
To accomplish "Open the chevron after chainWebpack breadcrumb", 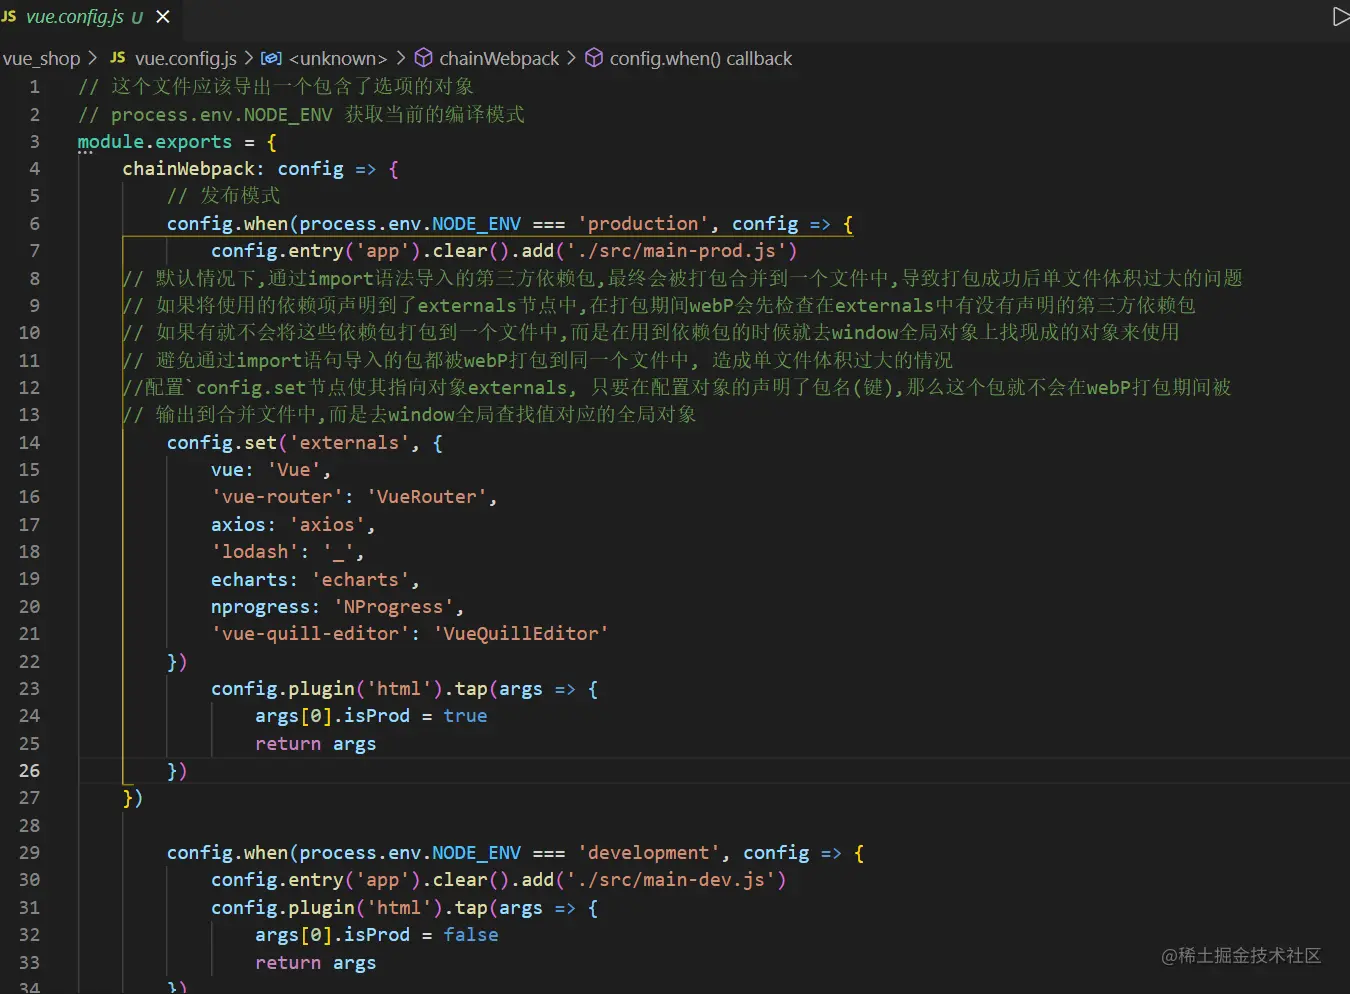I will coord(571,58).
